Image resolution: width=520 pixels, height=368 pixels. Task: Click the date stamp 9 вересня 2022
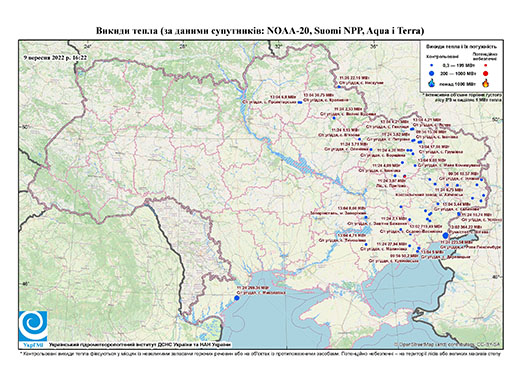pyautogui.click(x=55, y=57)
